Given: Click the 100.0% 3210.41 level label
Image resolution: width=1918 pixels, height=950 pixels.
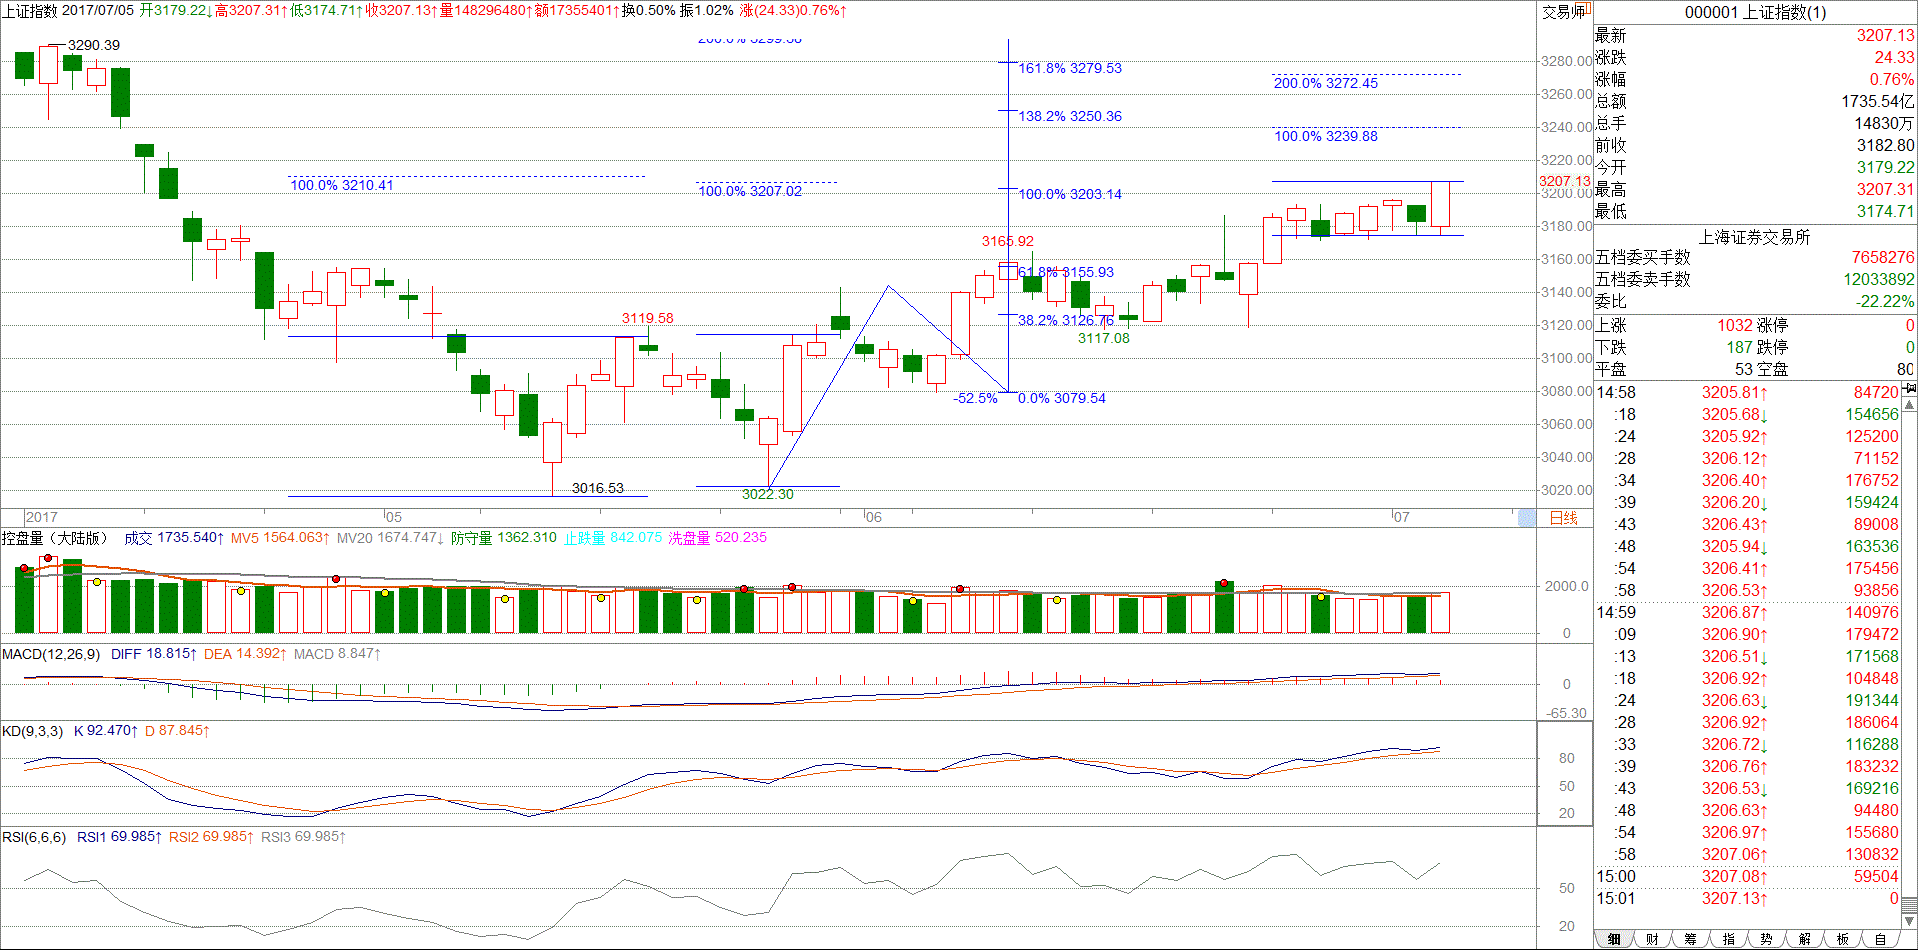Looking at the screenshot, I should coord(342,185).
